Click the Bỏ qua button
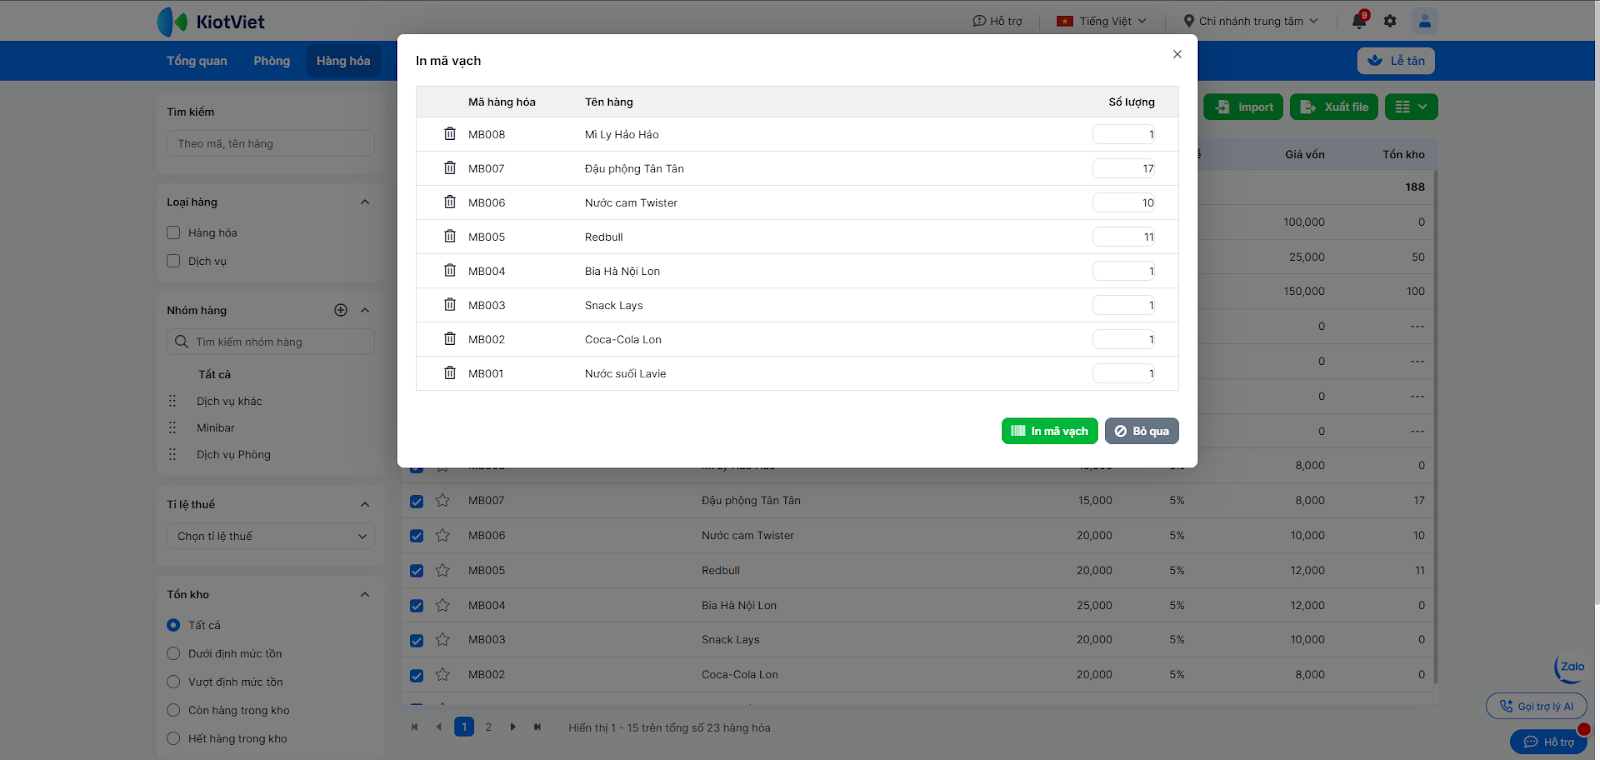The width and height of the screenshot is (1600, 760). tap(1141, 431)
